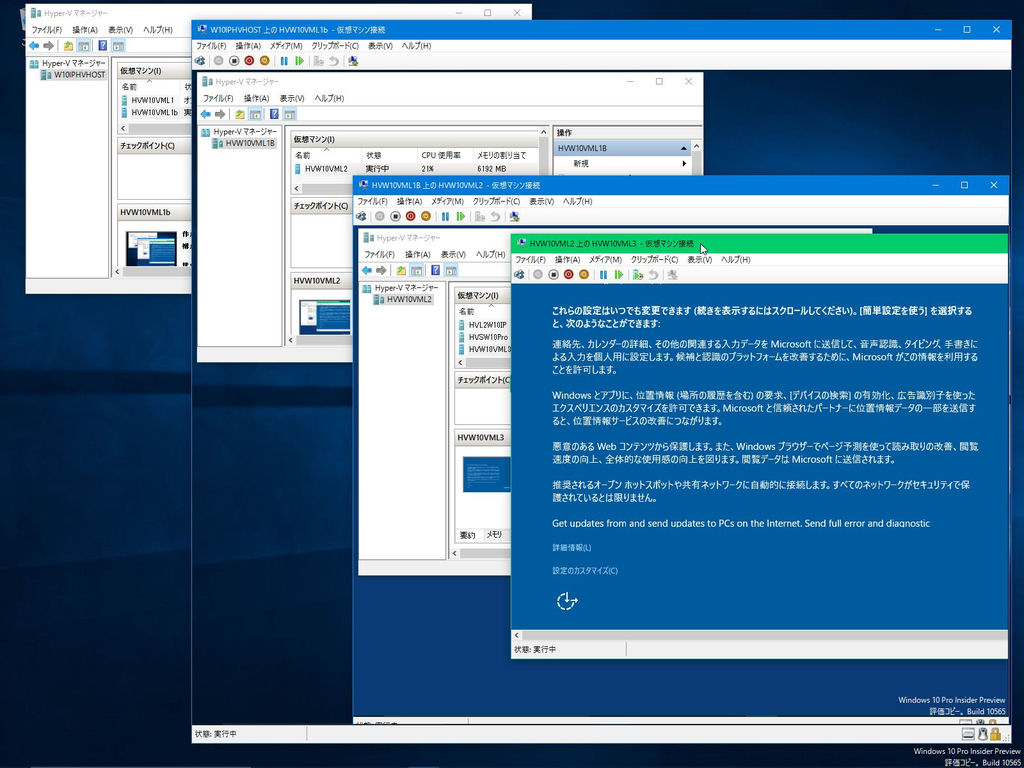Viewport: 1024px width, 768px height.
Task: Reset HVW10VML2 using the green play icon
Action: point(460,216)
